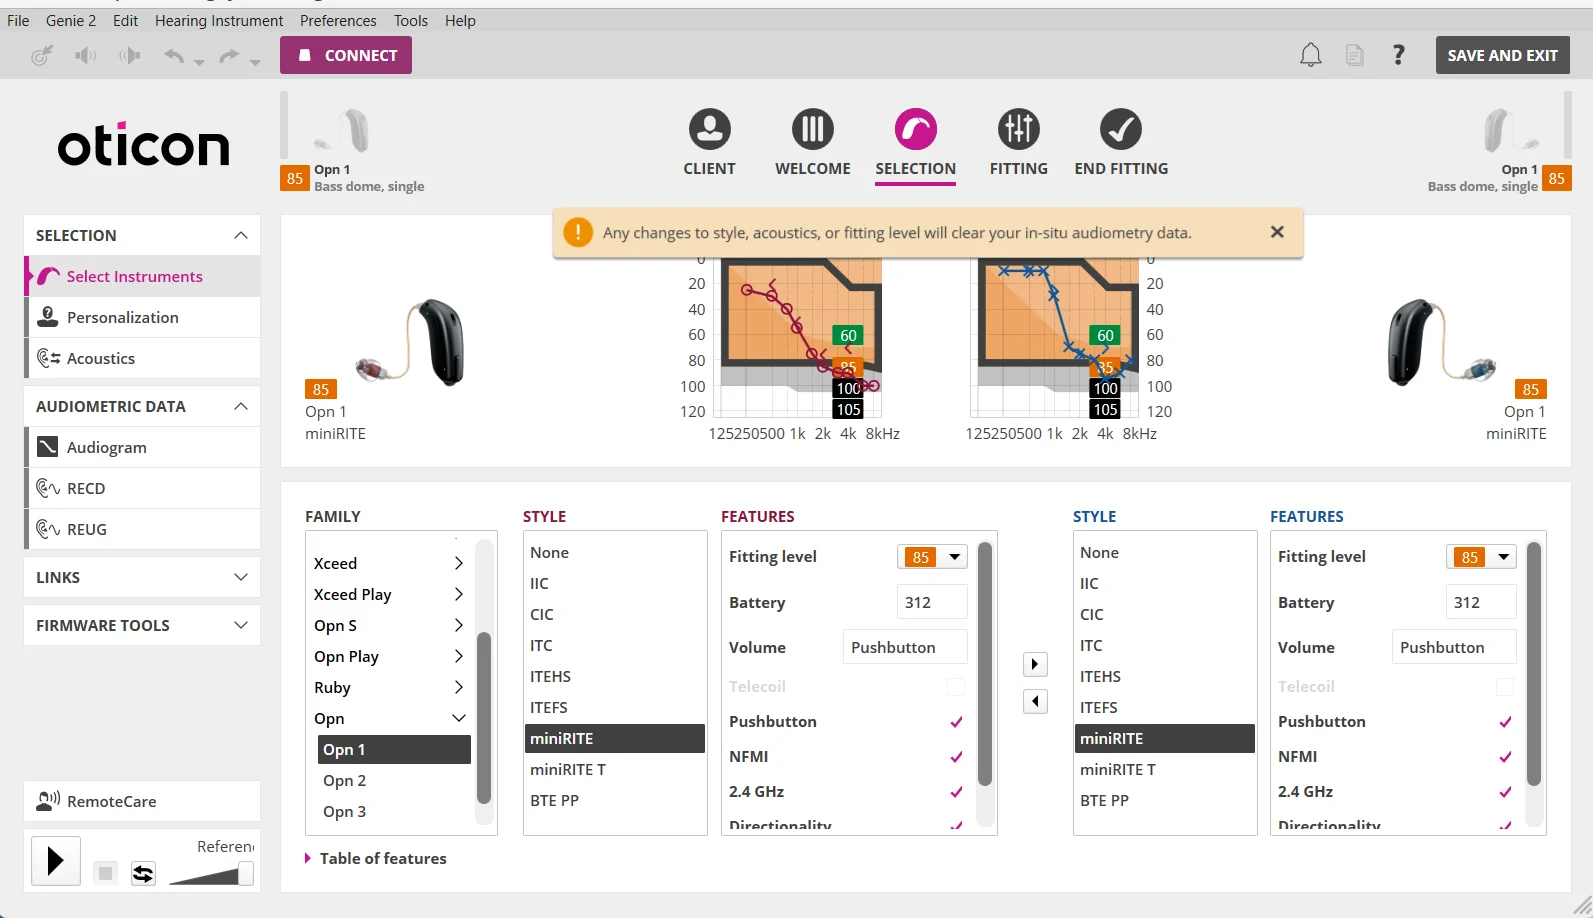Click the redo arrow in toolbar
This screenshot has height=918, width=1593.
tap(230, 56)
